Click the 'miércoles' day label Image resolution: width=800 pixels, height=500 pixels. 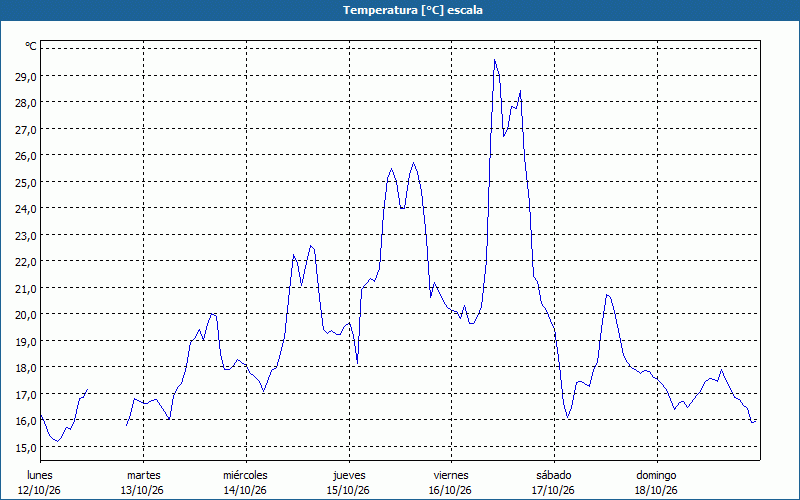(x=245, y=475)
